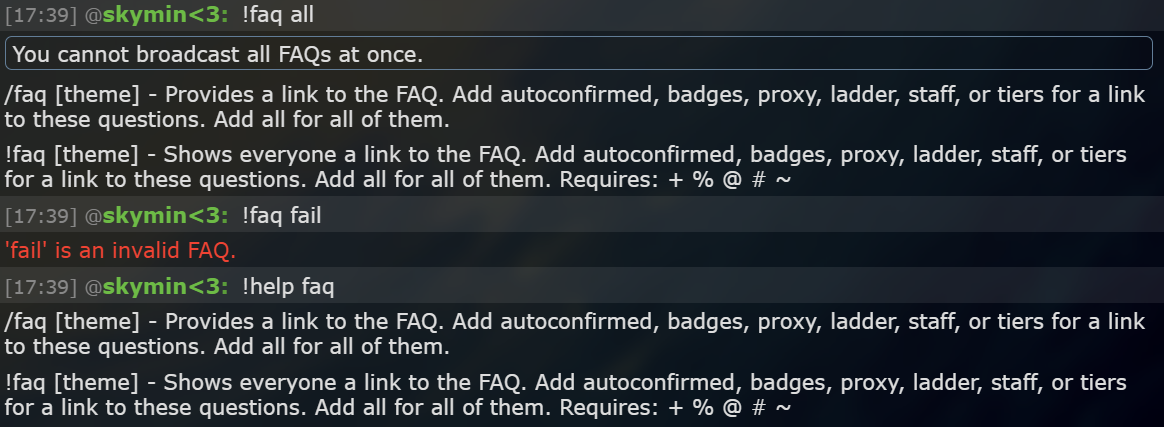This screenshot has width=1164, height=427.
Task: Click the "/faq [theme]" help line below "!help faq"
Action: (x=575, y=334)
